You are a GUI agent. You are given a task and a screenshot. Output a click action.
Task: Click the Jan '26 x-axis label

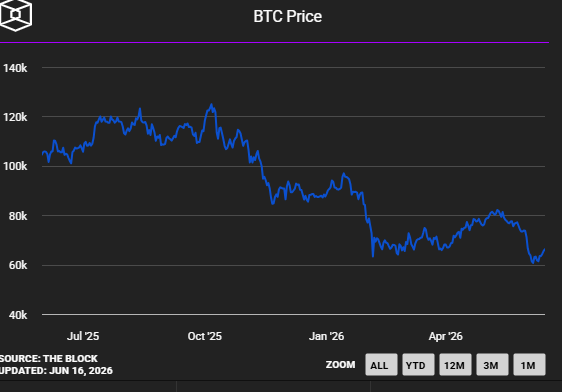pyautogui.click(x=326, y=336)
